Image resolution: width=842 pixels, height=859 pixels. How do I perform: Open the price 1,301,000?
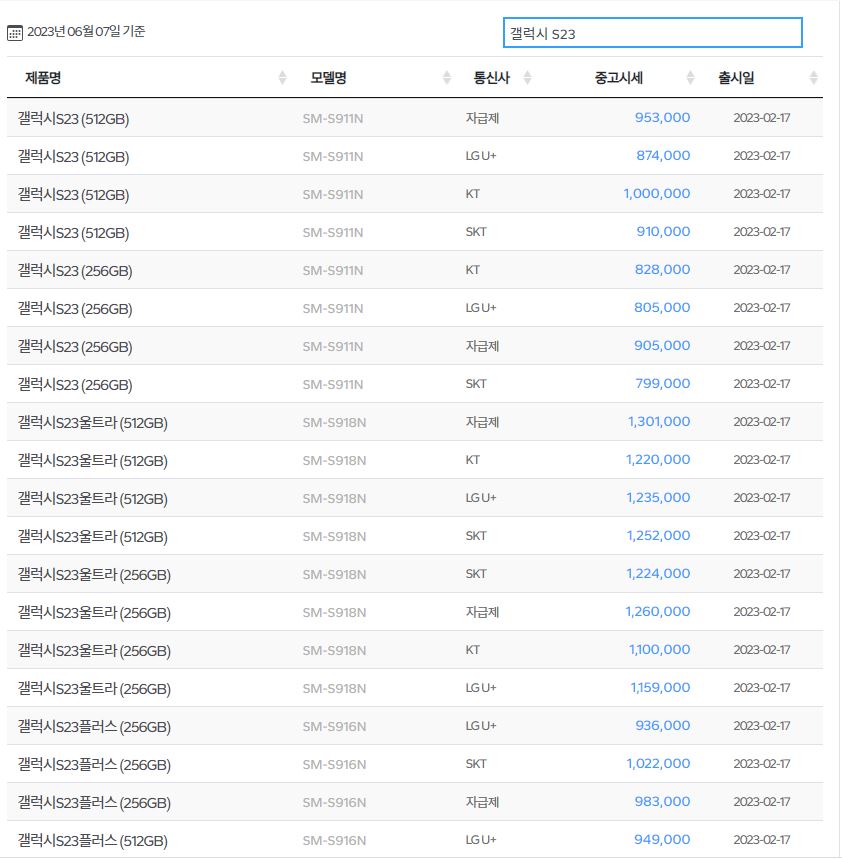coord(658,422)
